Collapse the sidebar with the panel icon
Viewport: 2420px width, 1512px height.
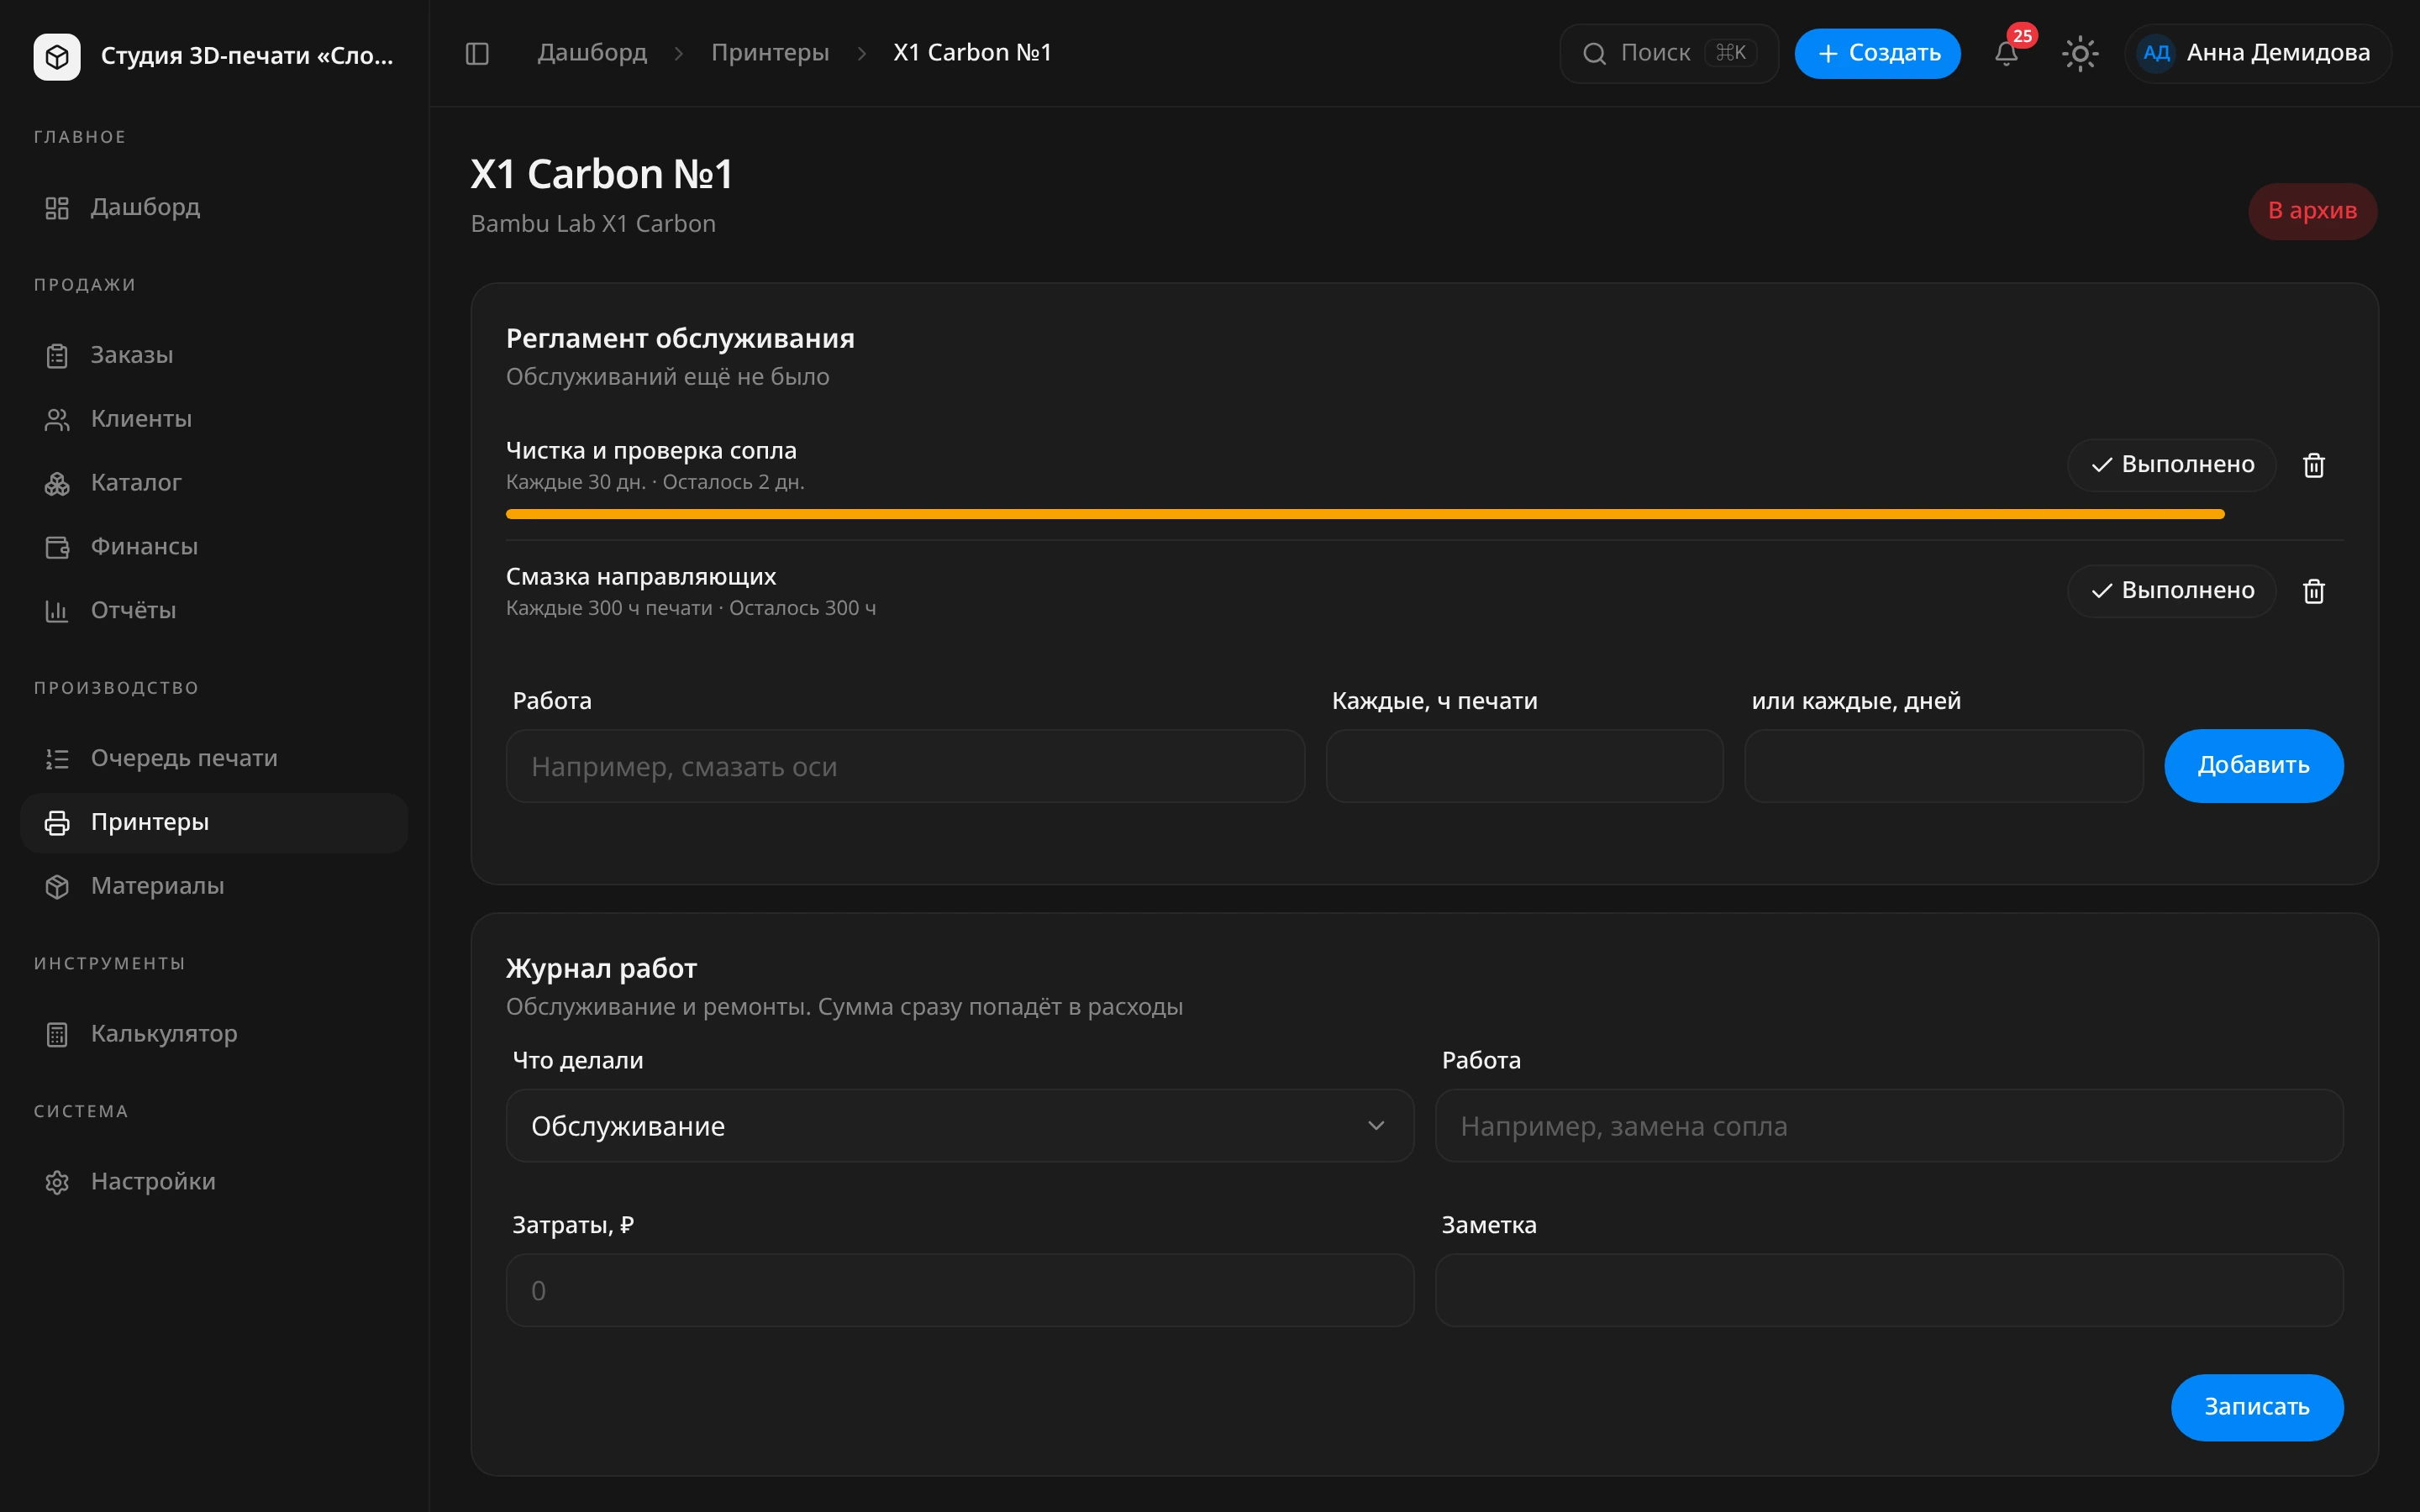477,53
